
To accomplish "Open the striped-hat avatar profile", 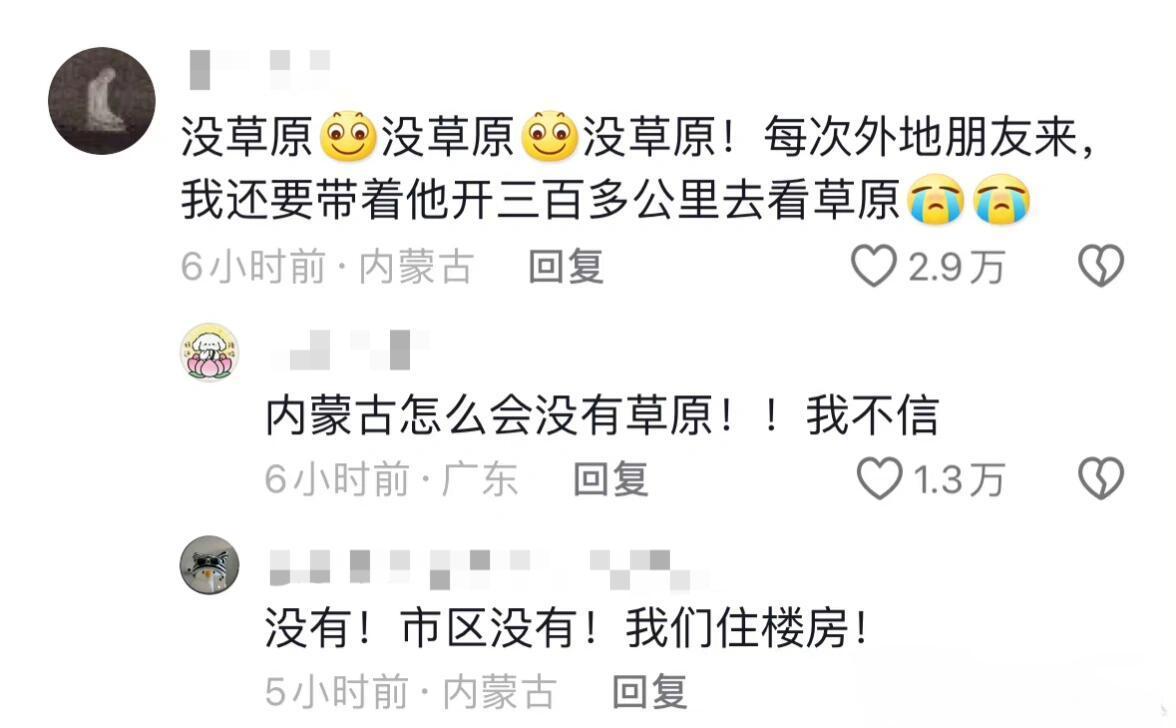I will 209,565.
